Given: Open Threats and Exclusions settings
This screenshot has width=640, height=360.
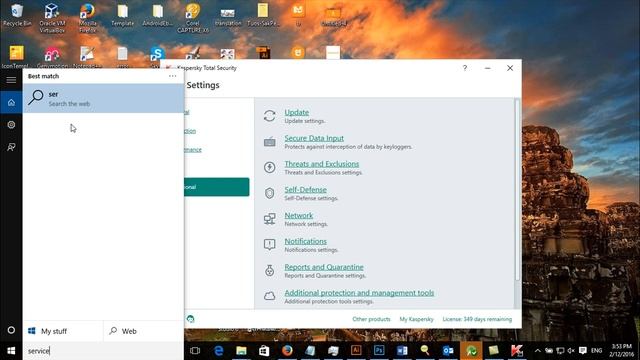Looking at the screenshot, I should tap(322, 164).
